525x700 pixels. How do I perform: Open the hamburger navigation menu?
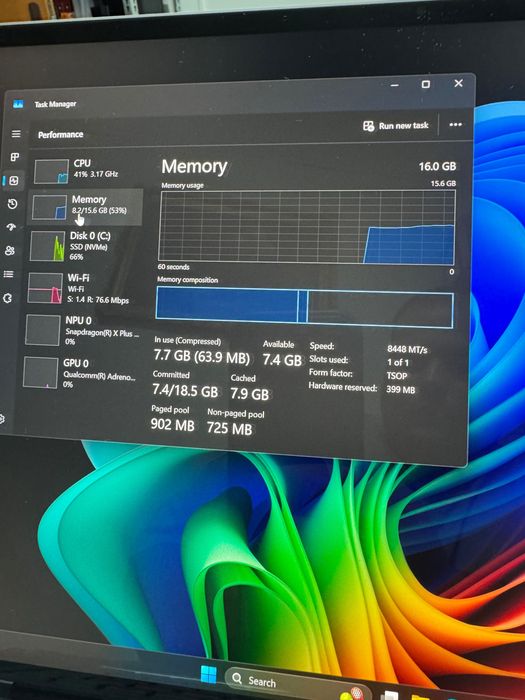(x=16, y=133)
